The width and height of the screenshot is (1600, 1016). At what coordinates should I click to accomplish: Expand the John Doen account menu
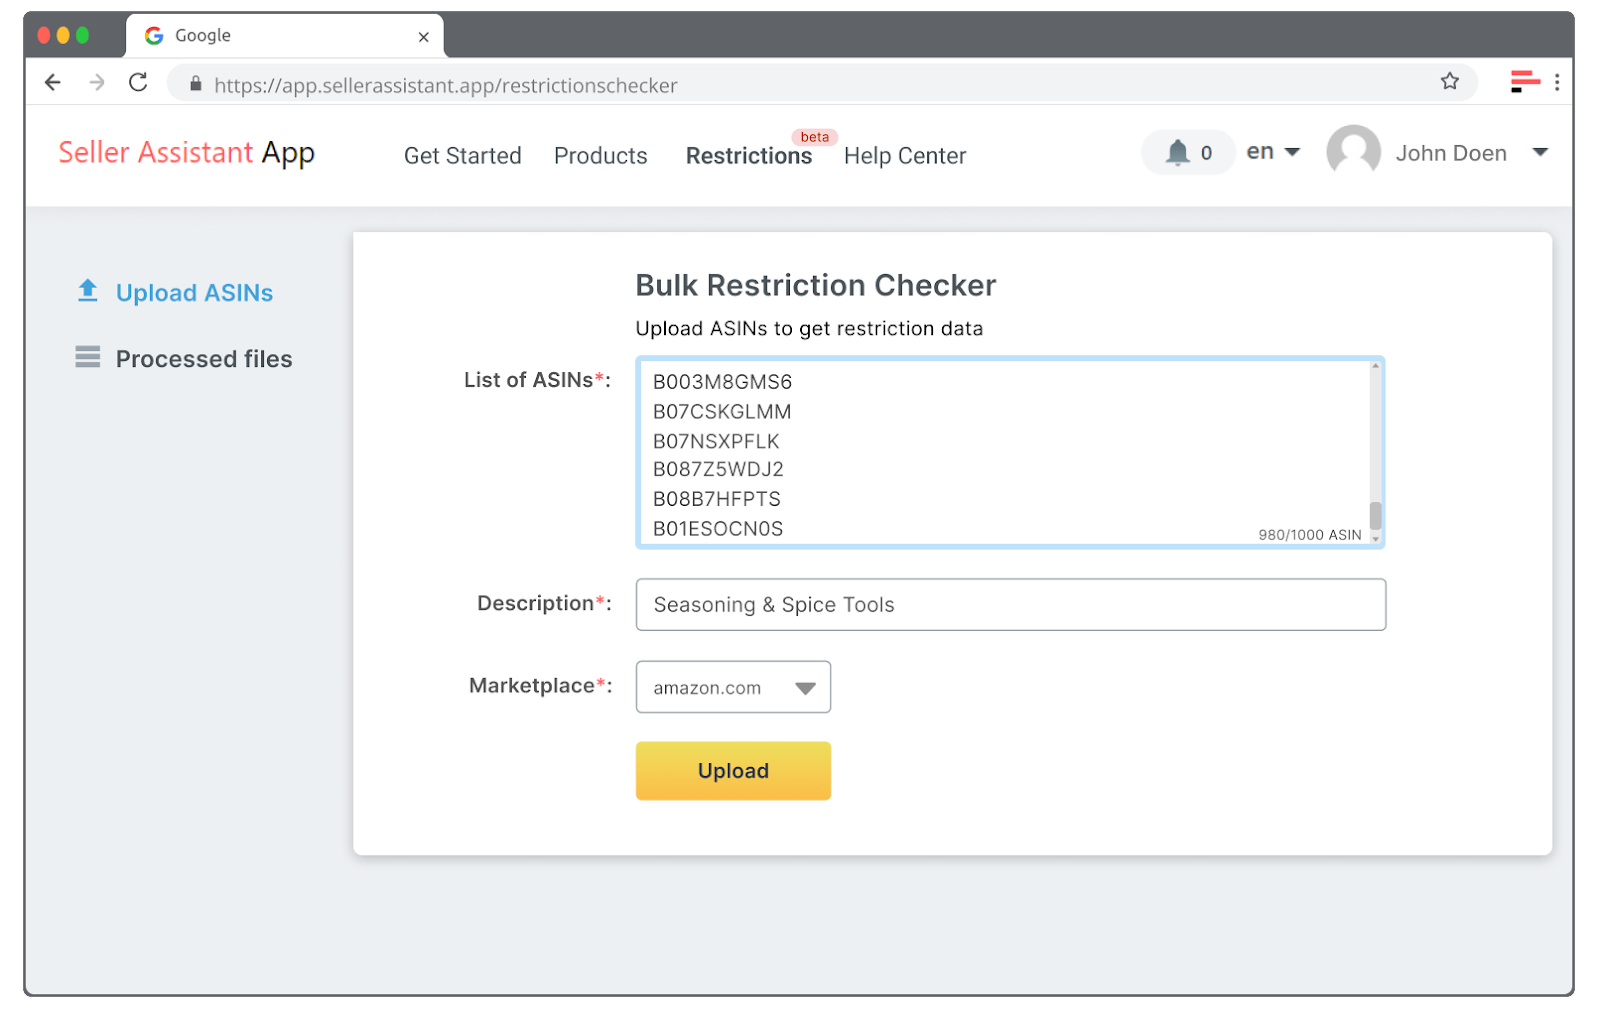tap(1538, 152)
